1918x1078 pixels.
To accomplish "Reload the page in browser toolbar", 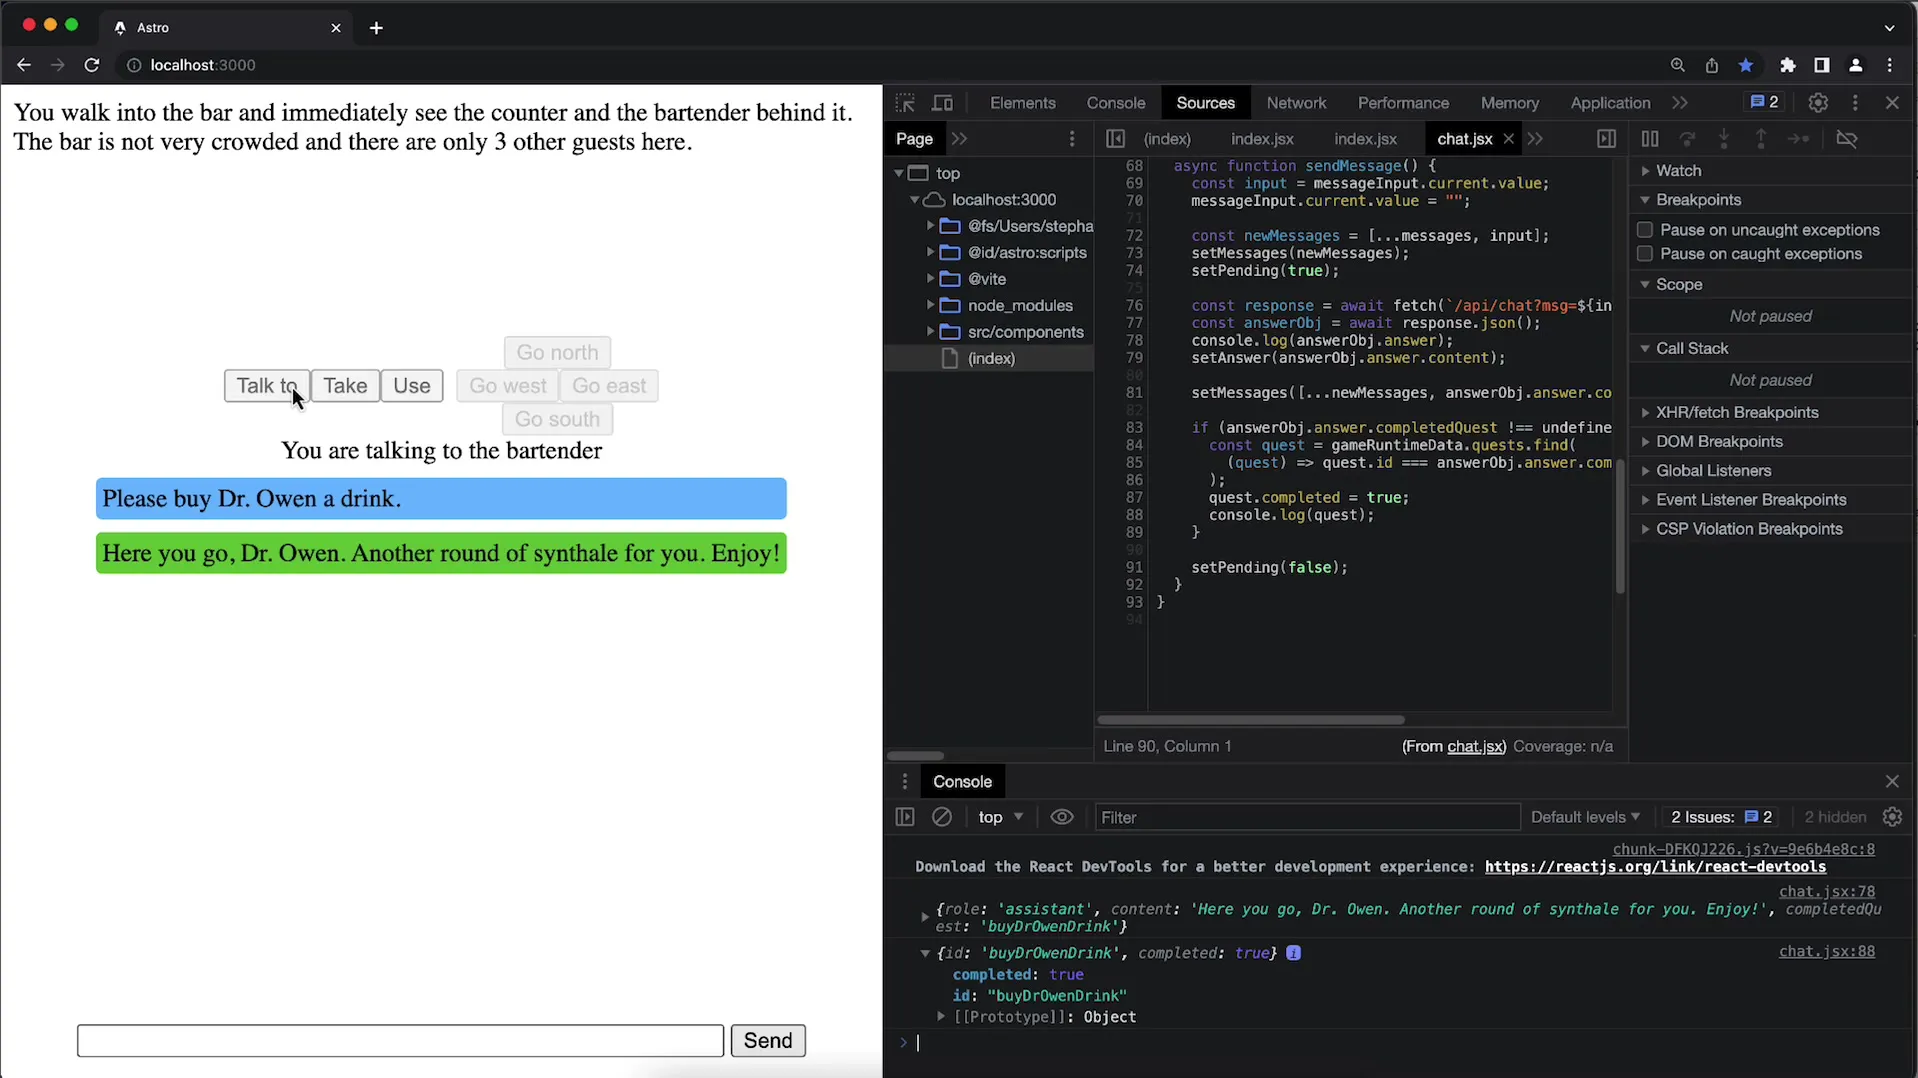I will (x=92, y=65).
